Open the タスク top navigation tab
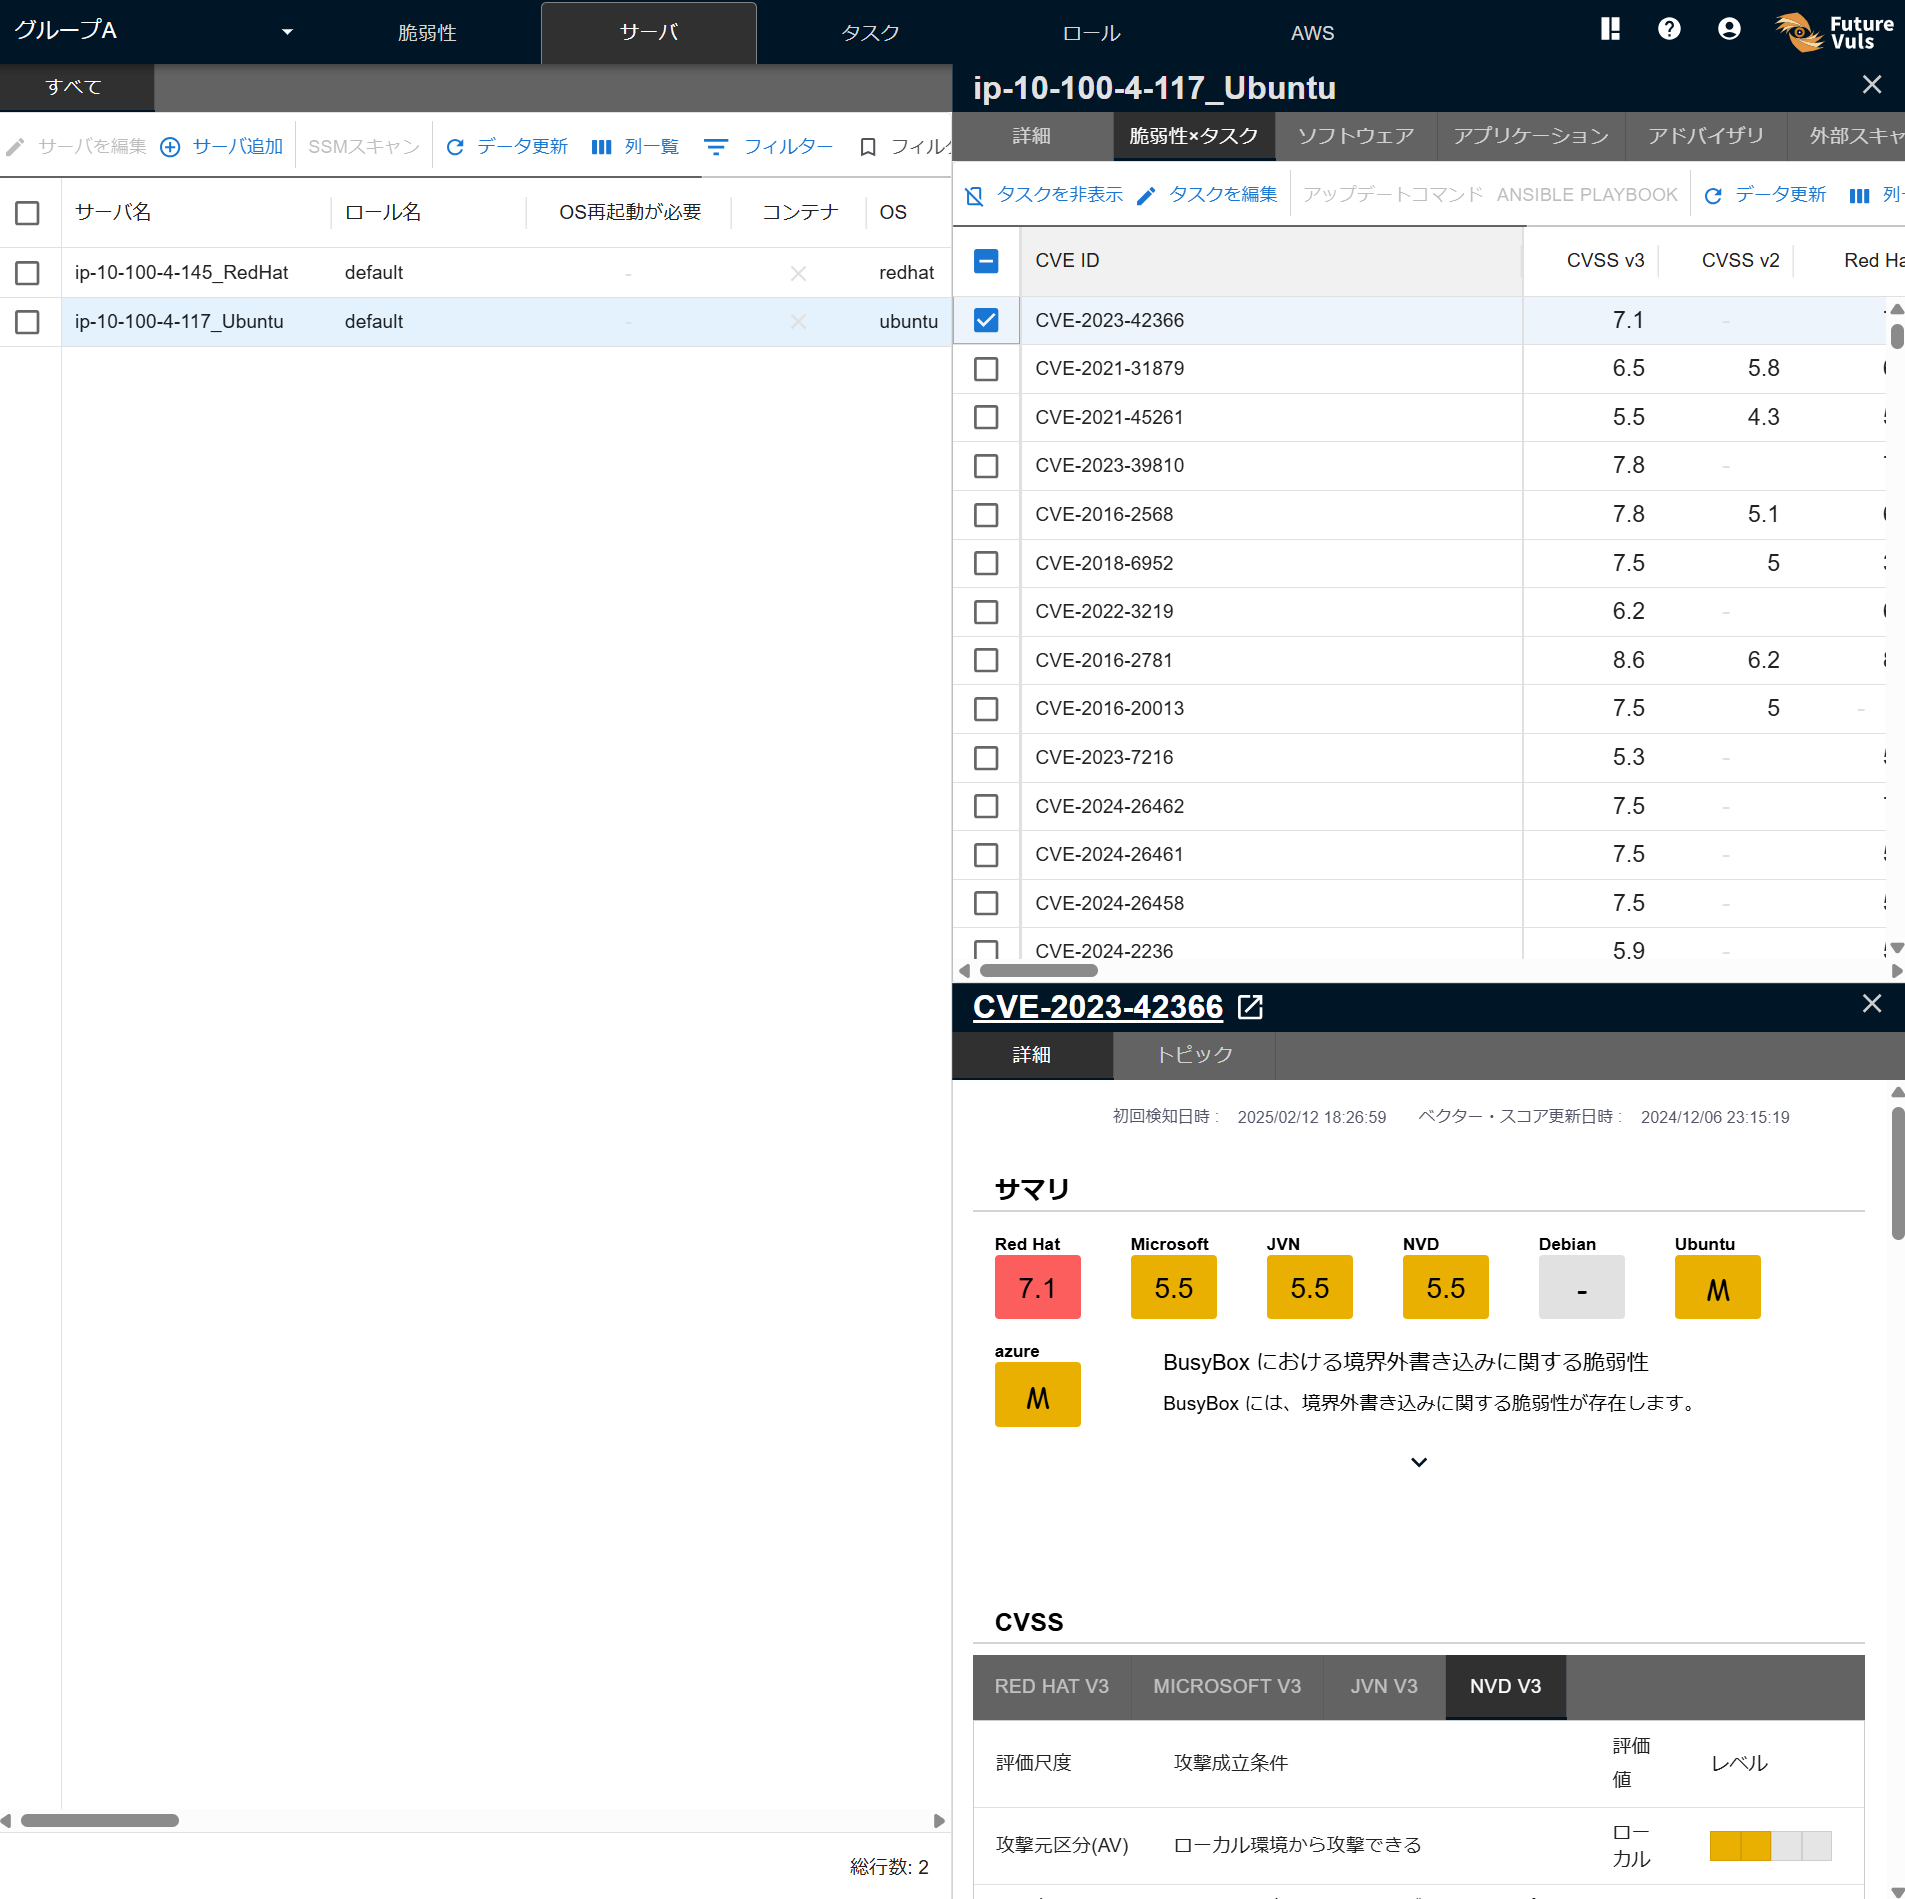The image size is (1905, 1899). click(x=870, y=33)
